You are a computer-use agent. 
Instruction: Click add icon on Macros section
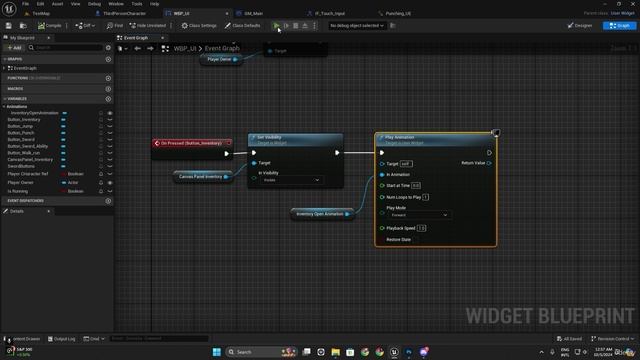(x=108, y=89)
